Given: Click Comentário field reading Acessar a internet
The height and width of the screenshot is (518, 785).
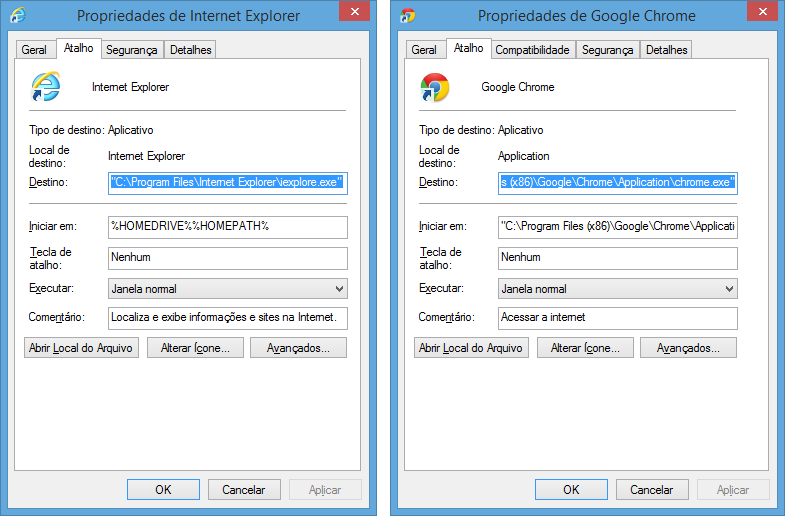Looking at the screenshot, I should tap(618, 318).
